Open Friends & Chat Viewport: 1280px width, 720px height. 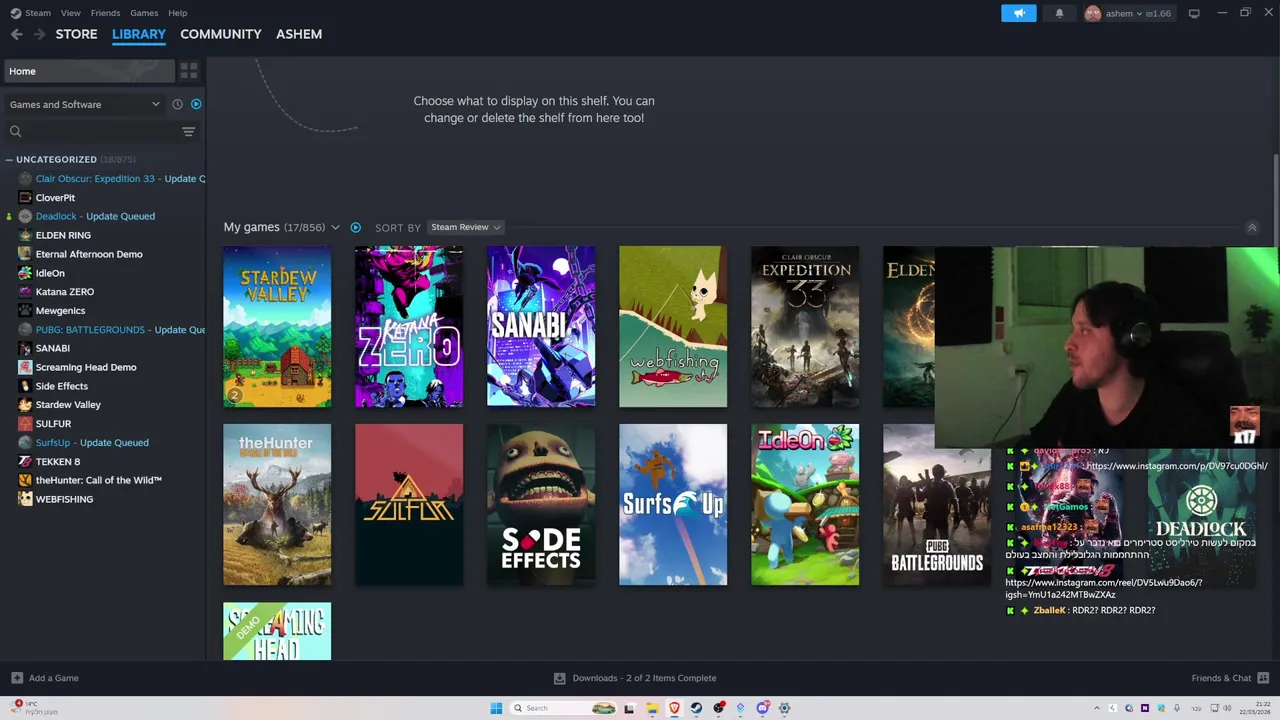click(x=1229, y=678)
